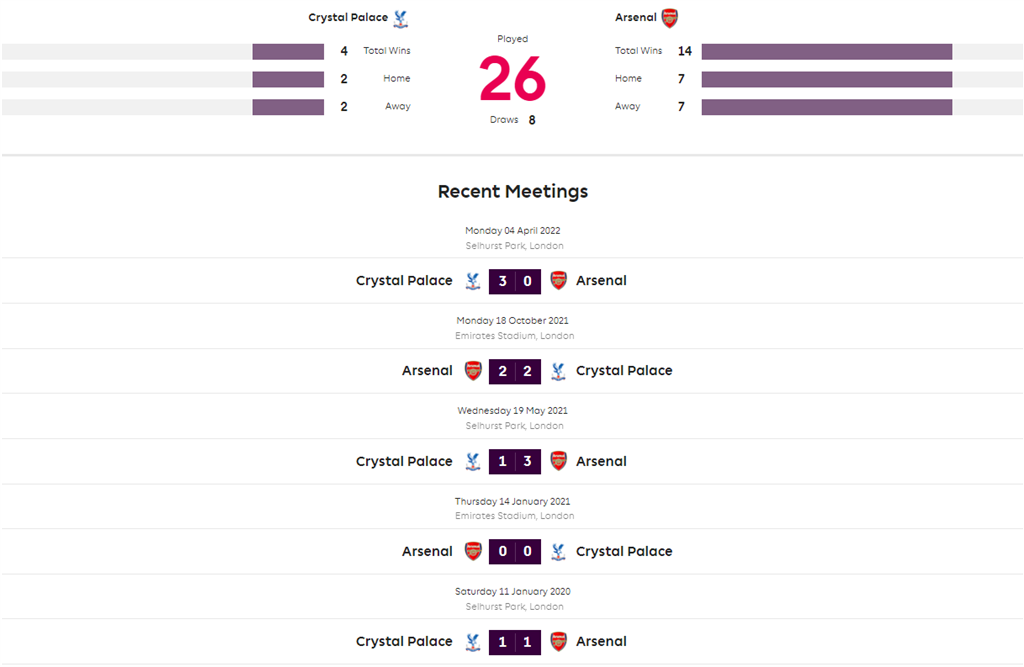Open the 3-0 score box
Viewport: 1024px width, 667px height.
515,281
